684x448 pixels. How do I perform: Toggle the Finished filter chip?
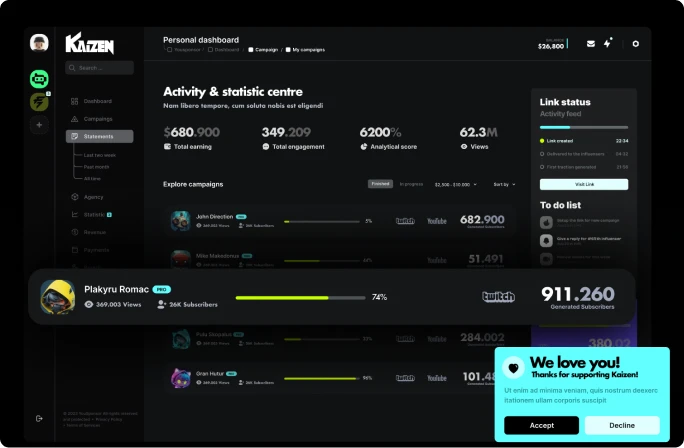[x=380, y=184]
